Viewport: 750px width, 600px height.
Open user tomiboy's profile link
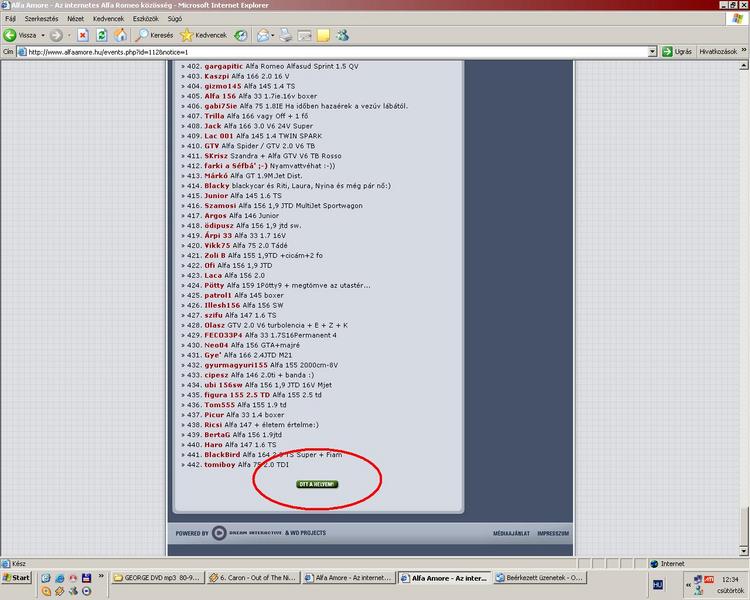point(220,465)
